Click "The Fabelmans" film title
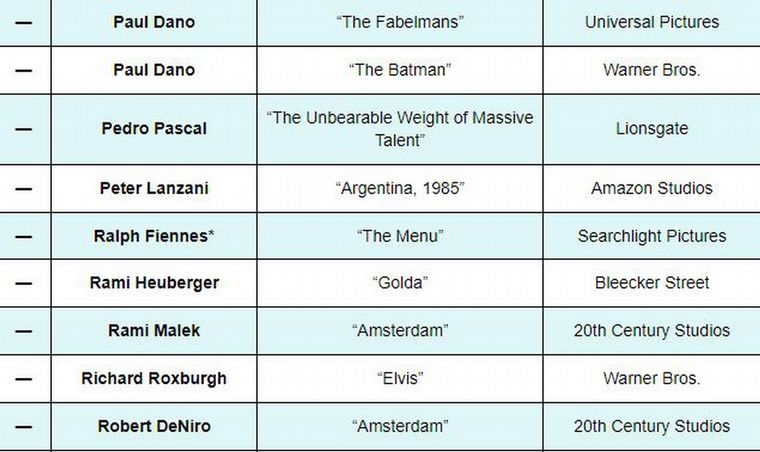Viewport: 760px width, 452px height. point(400,22)
